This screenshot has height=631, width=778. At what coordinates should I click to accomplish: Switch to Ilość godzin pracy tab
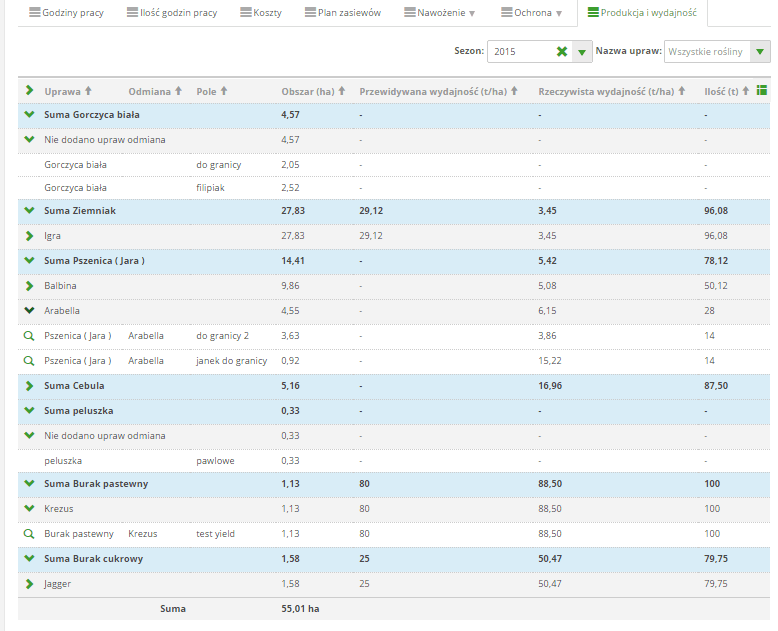click(x=172, y=12)
